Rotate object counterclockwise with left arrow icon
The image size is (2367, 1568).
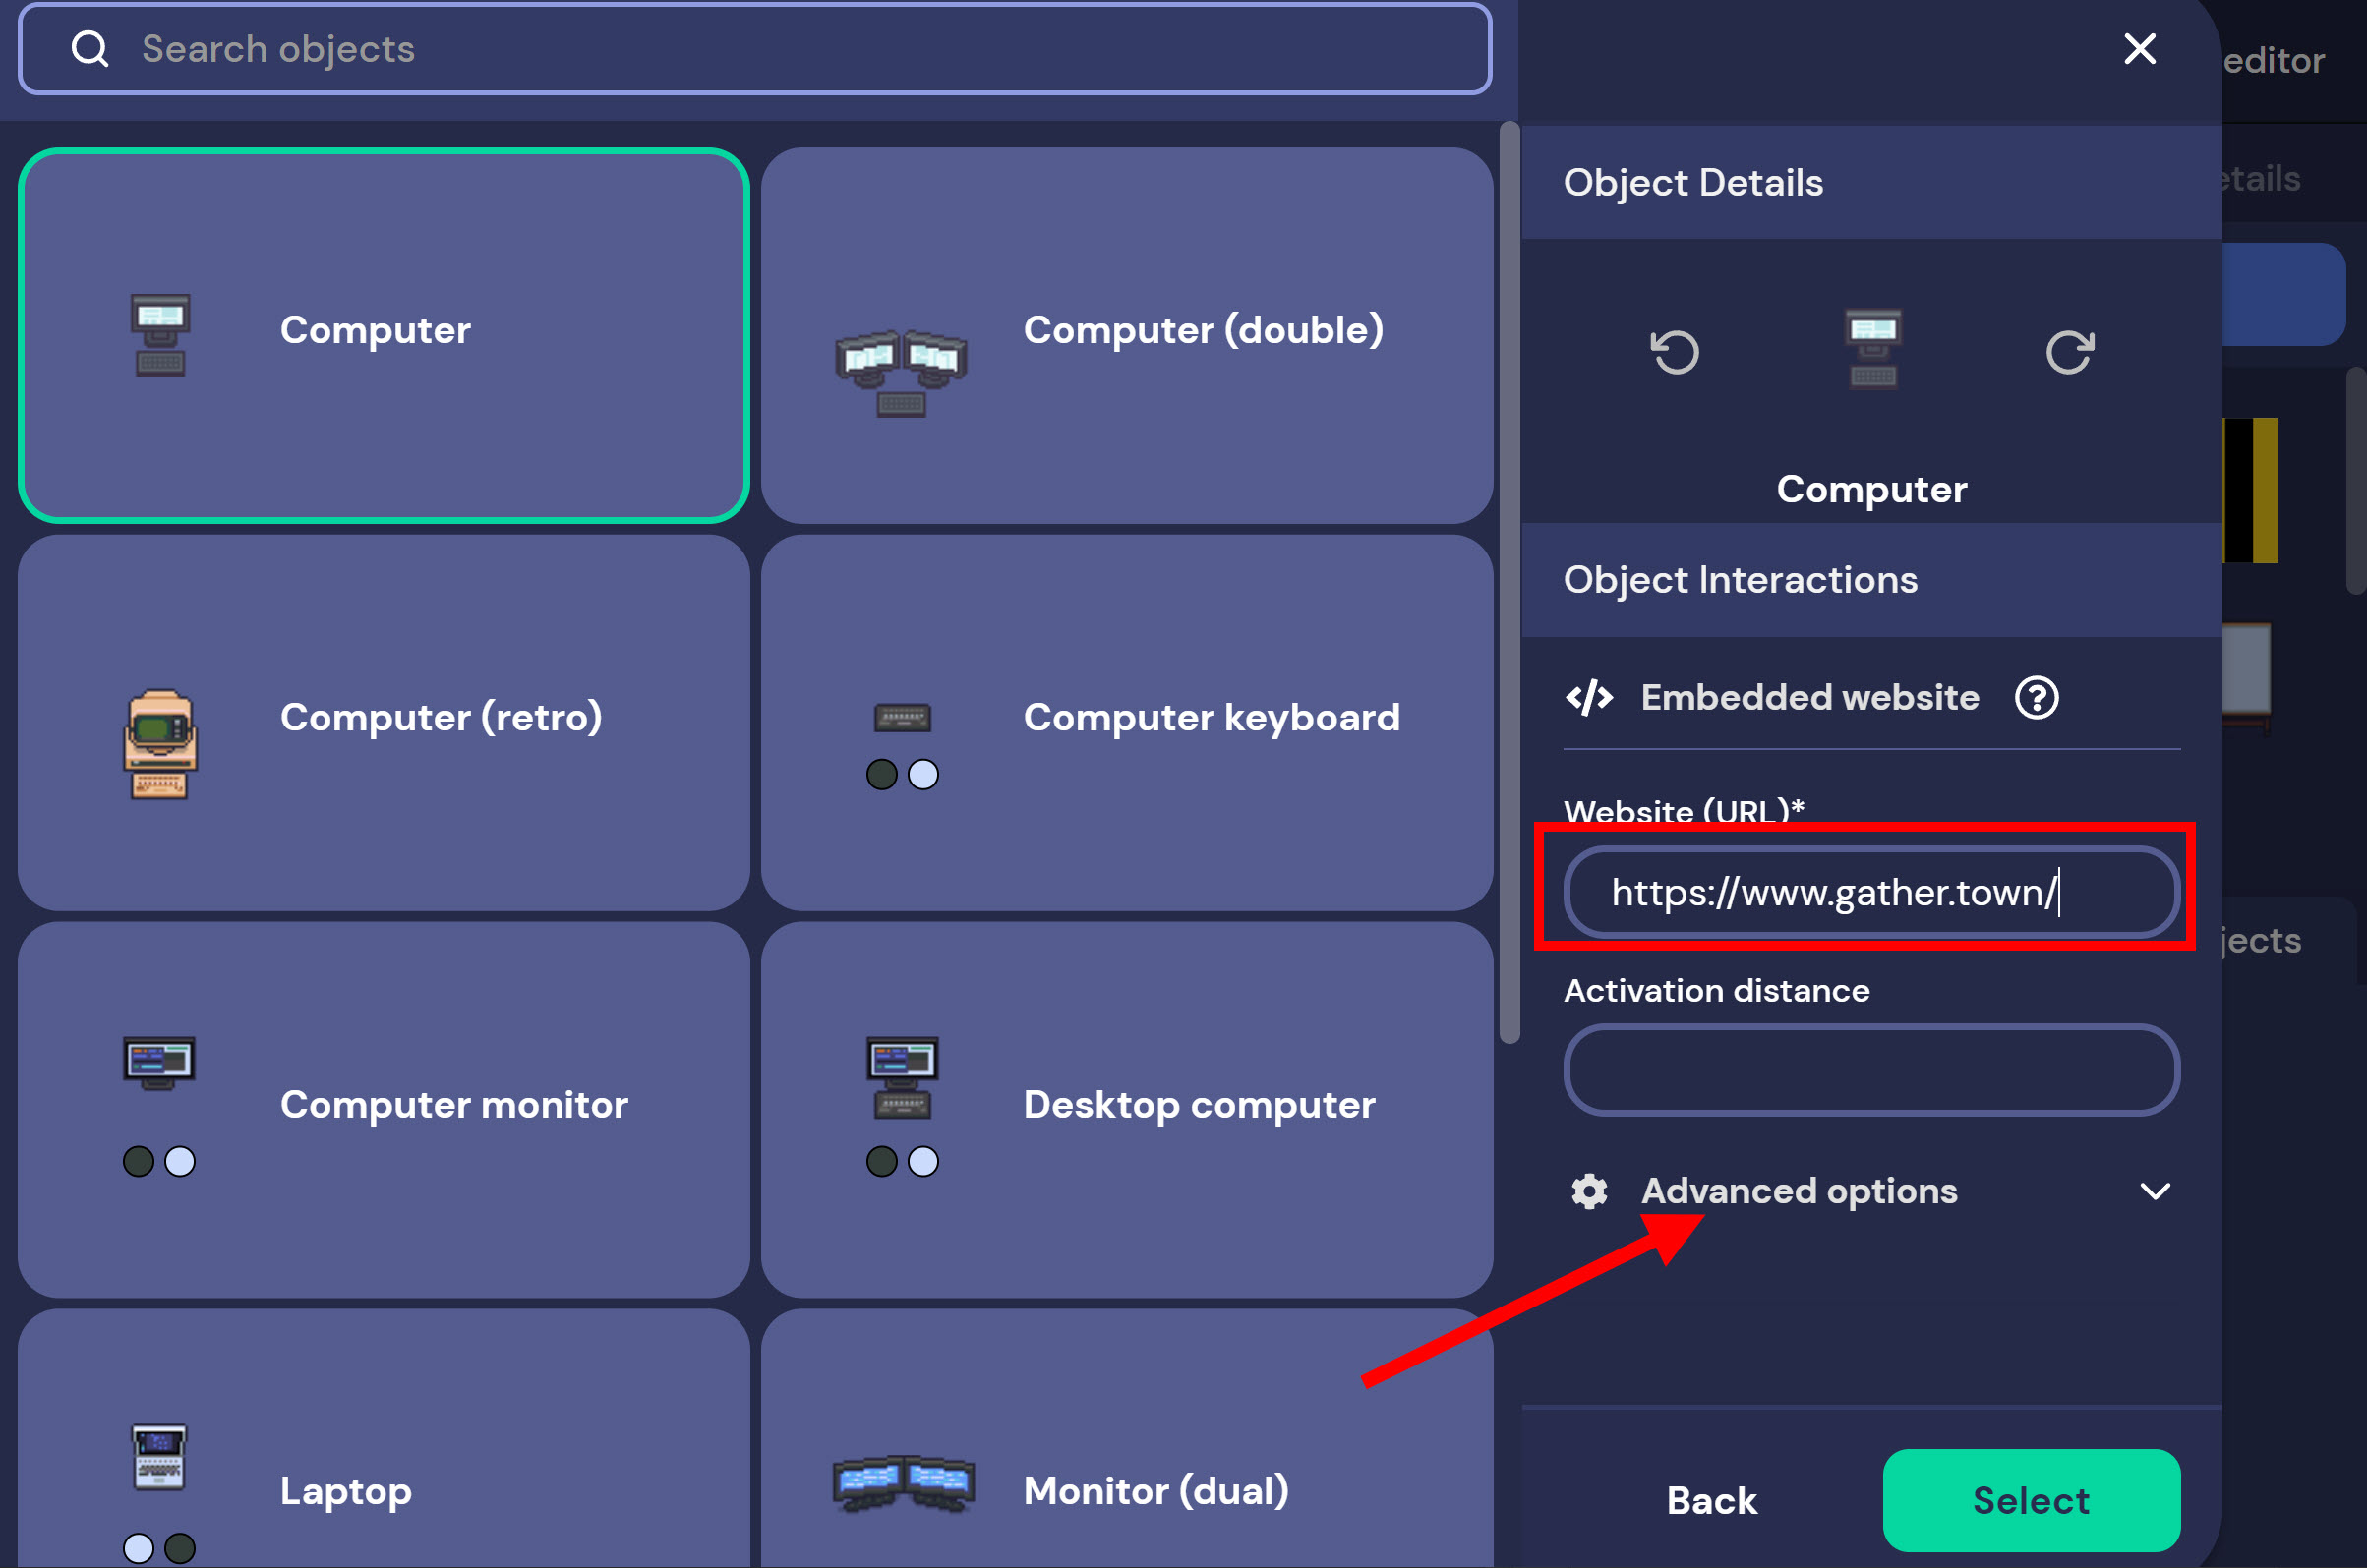[x=1675, y=352]
